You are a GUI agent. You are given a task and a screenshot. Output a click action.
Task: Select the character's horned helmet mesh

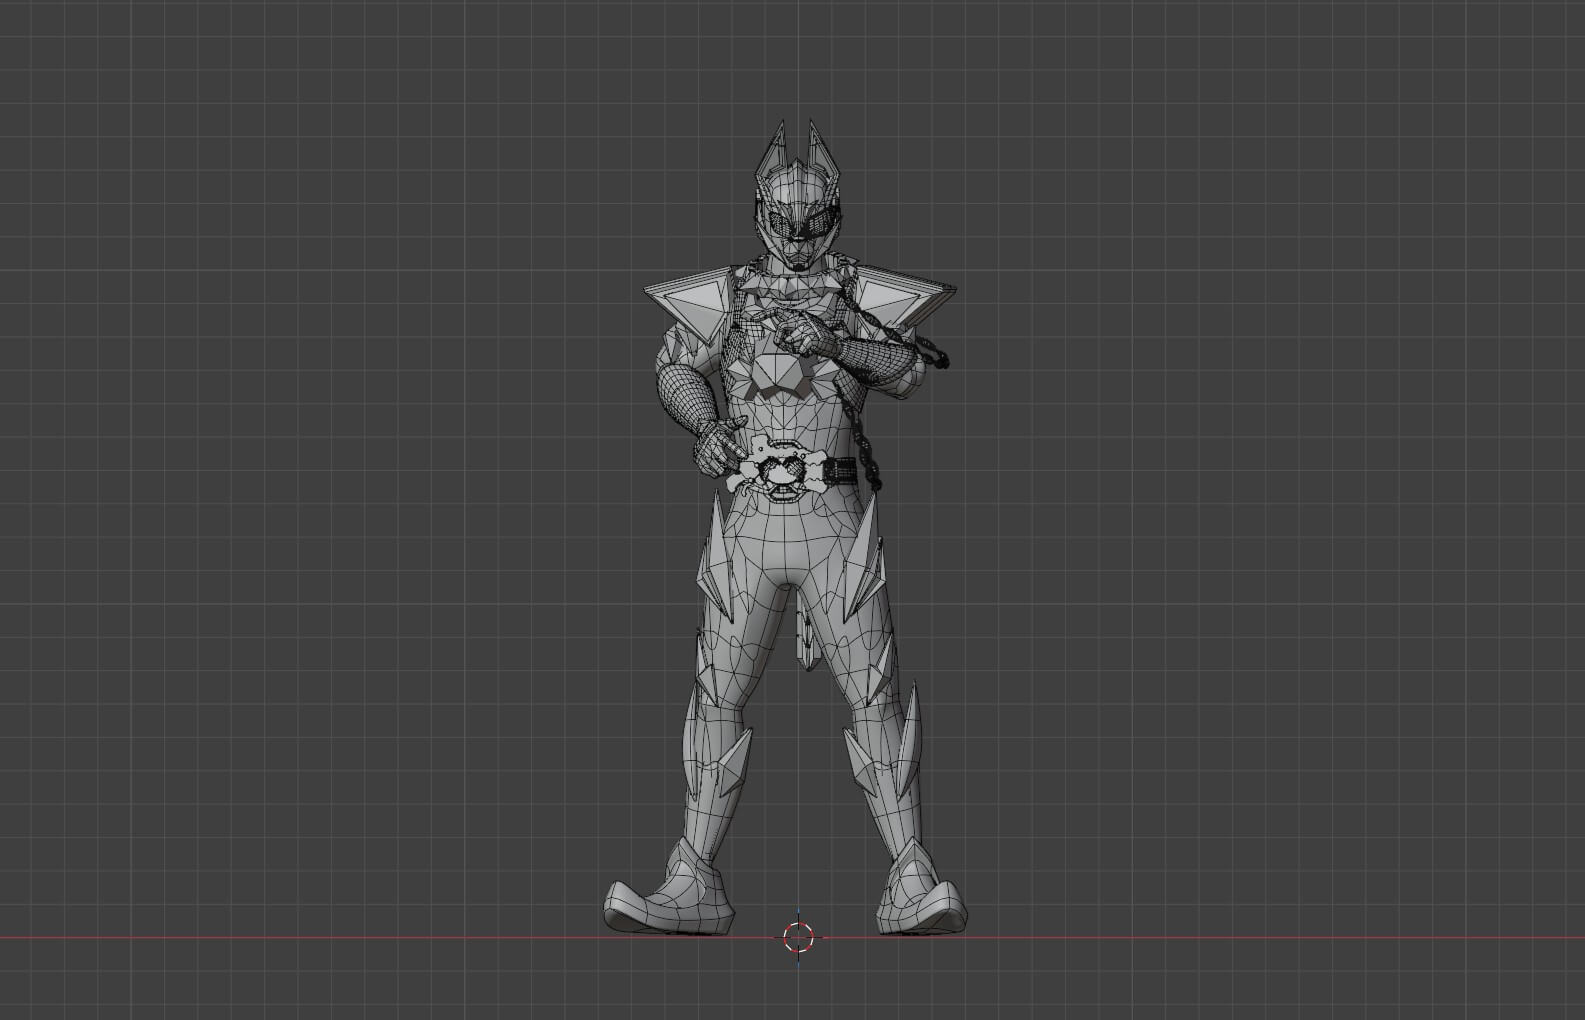(797, 196)
